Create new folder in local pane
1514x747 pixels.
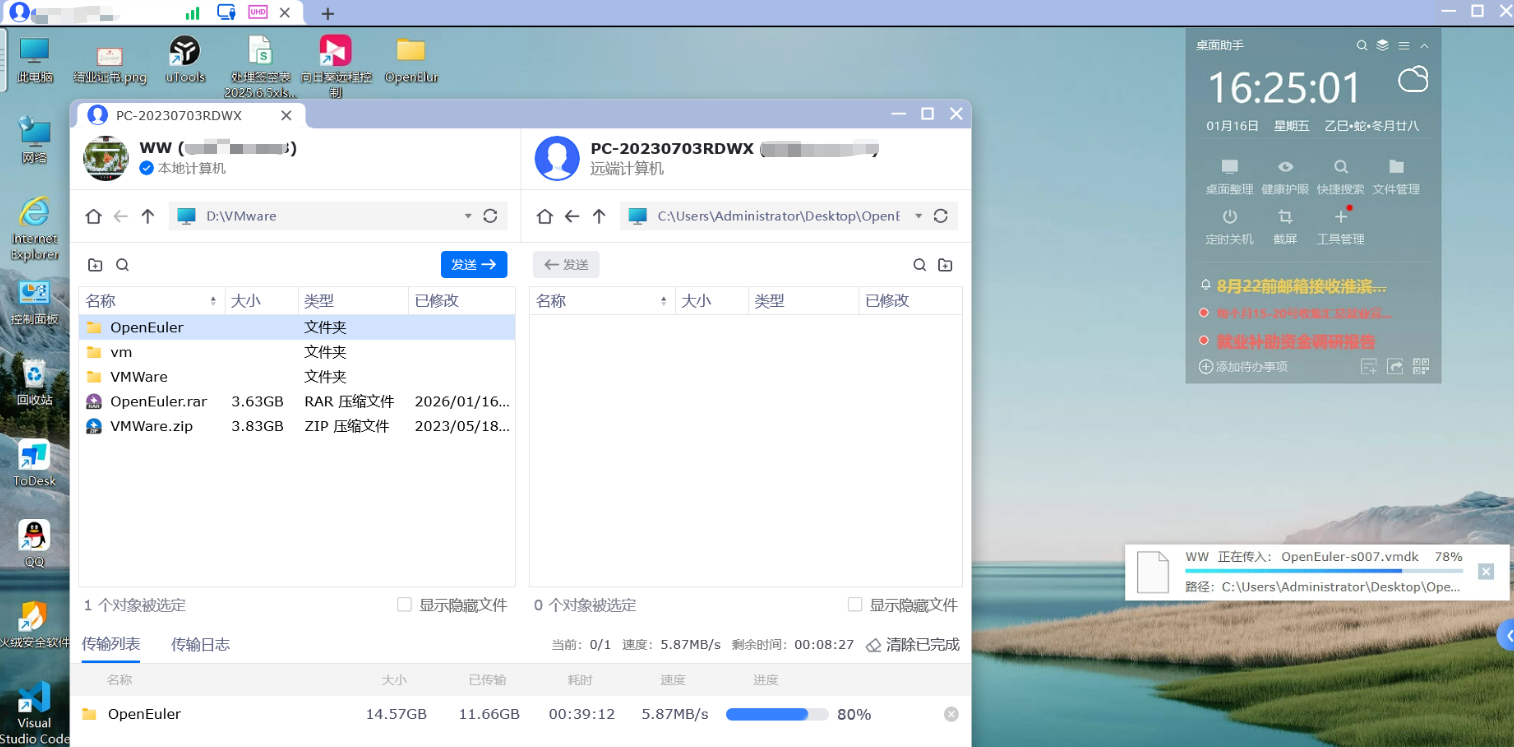[95, 265]
